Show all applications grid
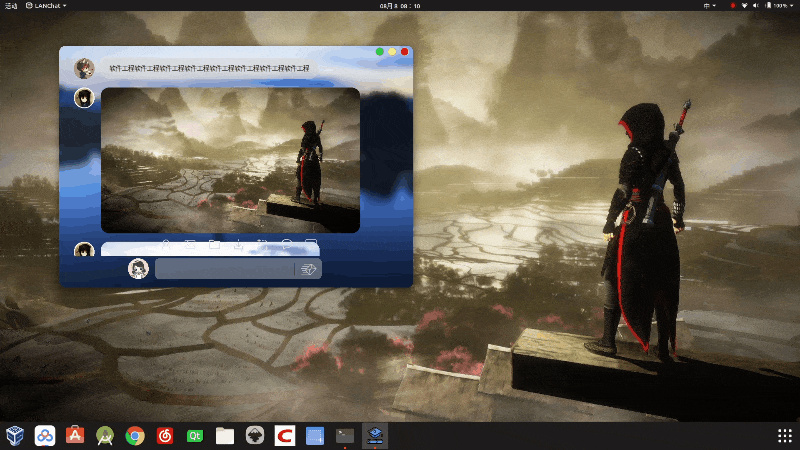The height and width of the screenshot is (450, 800). [785, 436]
